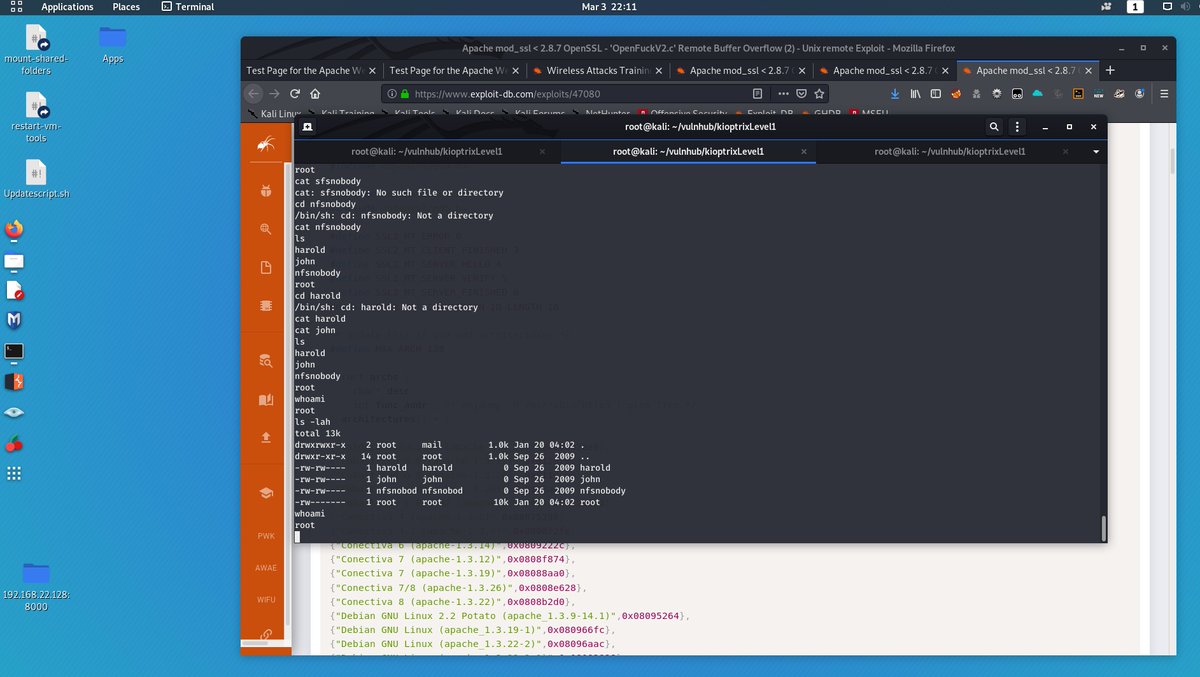Open Exploit-DB spider logo home icon
The width and height of the screenshot is (1200, 677).
(266, 145)
